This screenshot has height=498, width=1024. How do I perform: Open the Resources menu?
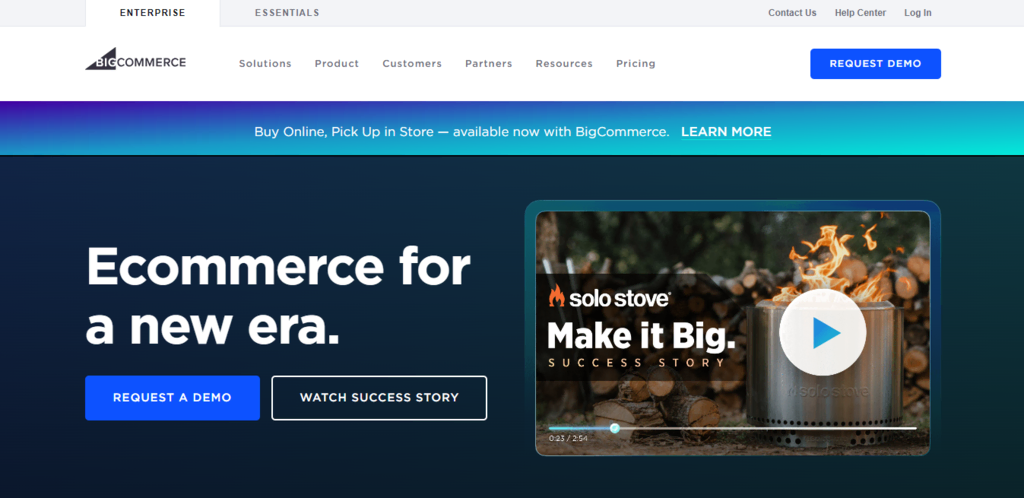564,63
